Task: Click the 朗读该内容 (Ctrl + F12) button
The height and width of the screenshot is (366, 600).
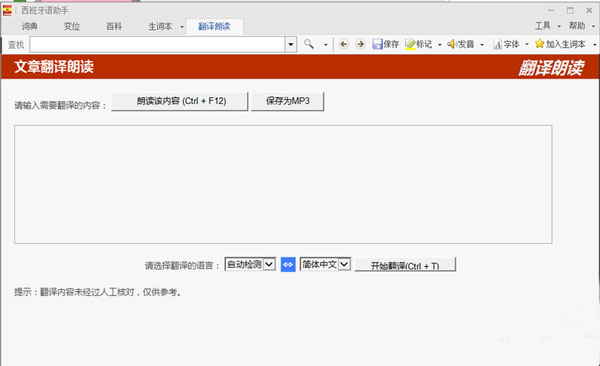Action: 180,101
